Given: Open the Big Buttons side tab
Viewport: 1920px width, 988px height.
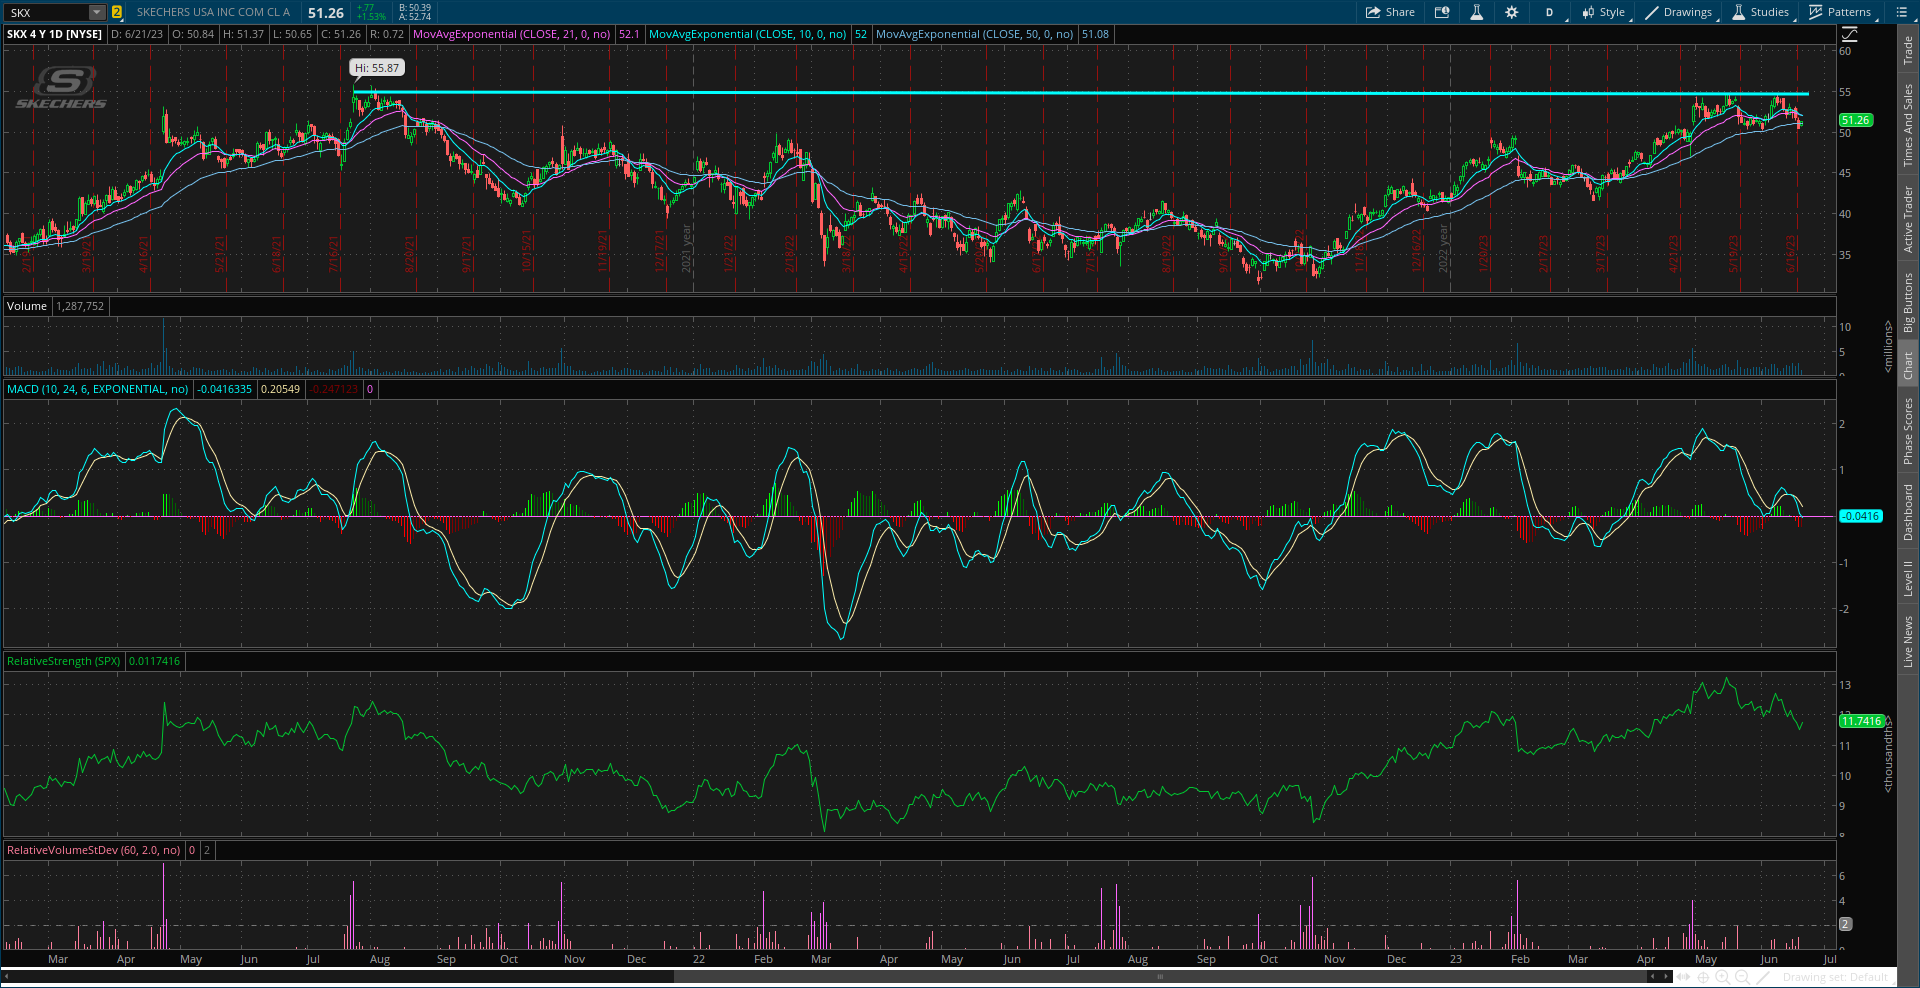Looking at the screenshot, I should click(x=1908, y=303).
